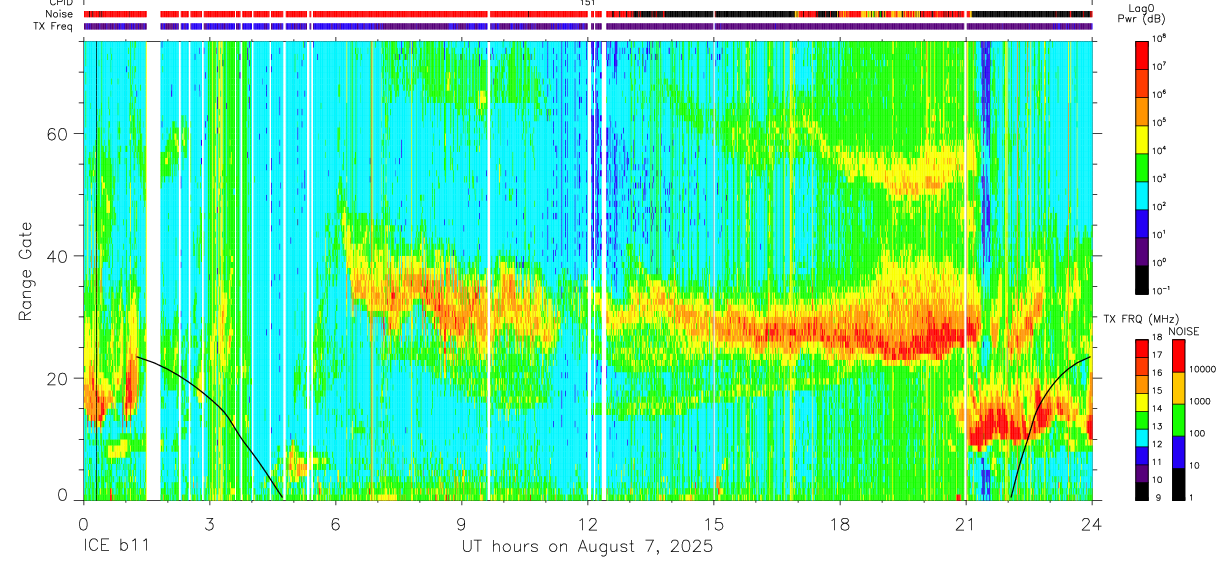The image size is (1228, 567).
Task: Click x-axis tick label '15'
Action: click(x=714, y=523)
